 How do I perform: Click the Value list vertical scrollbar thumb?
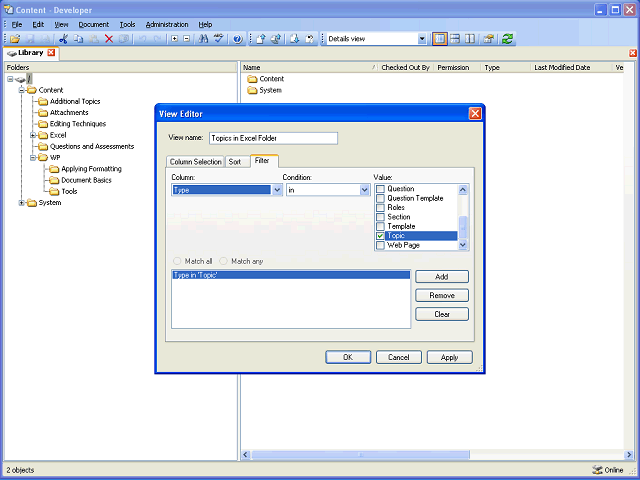click(463, 227)
